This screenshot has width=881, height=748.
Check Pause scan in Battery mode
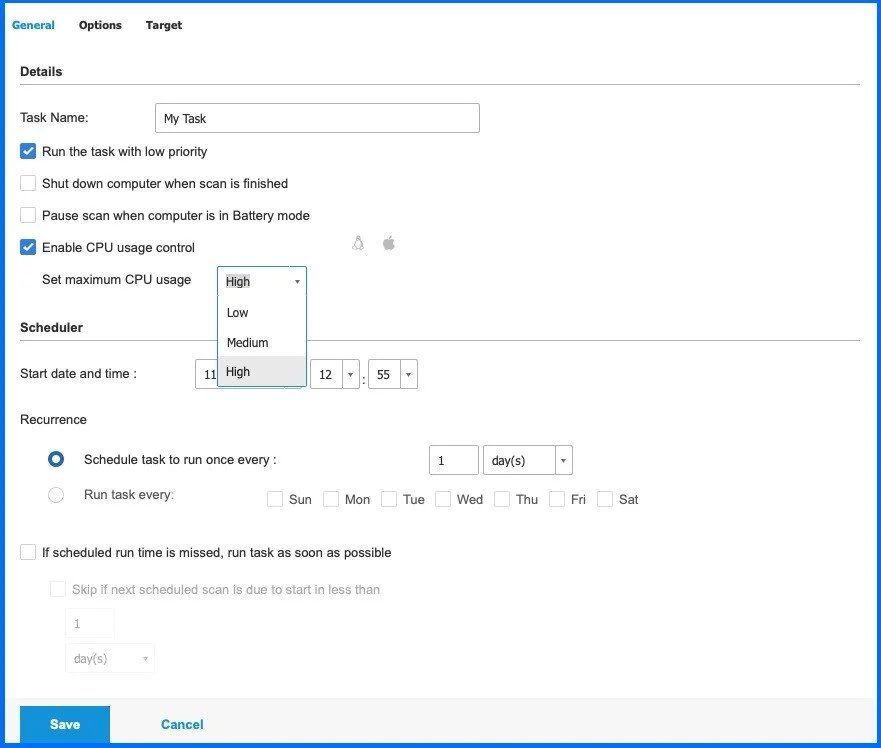click(28, 216)
